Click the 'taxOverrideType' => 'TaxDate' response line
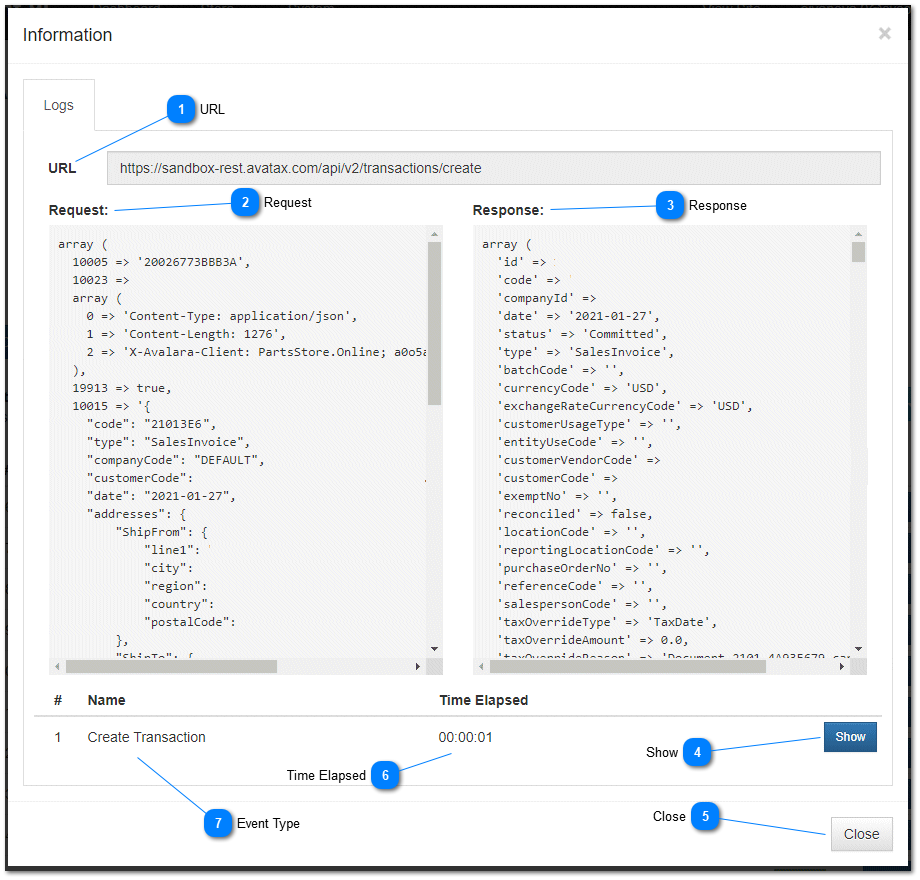The image size is (920, 880). click(x=607, y=621)
